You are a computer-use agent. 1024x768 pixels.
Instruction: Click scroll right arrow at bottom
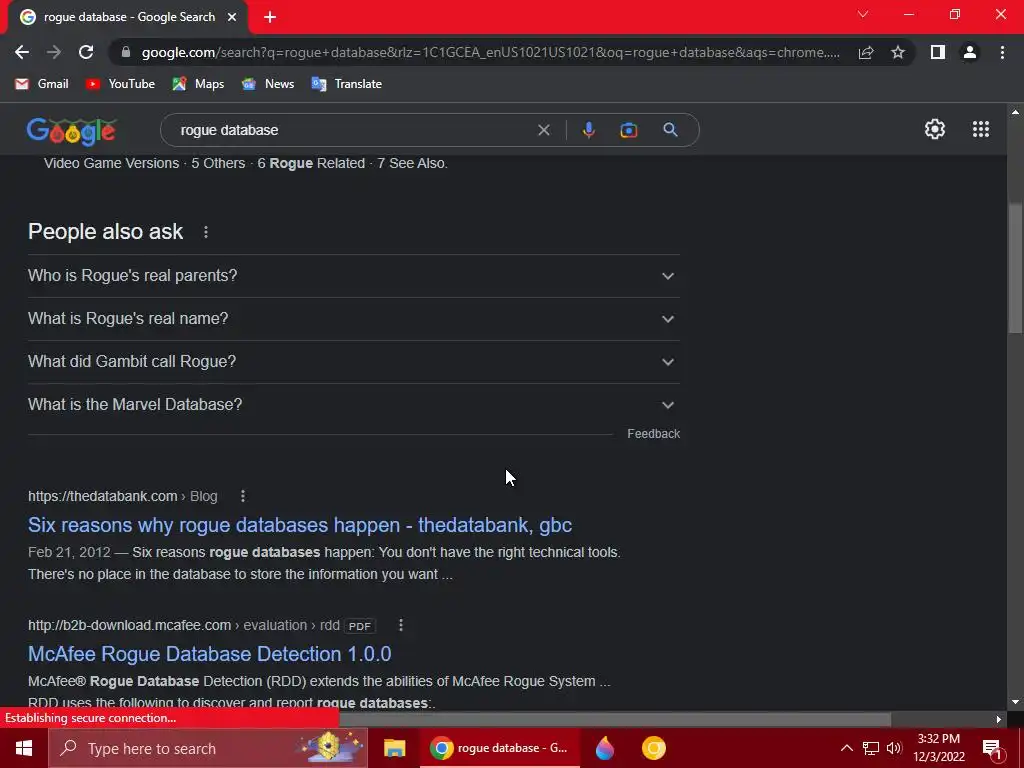click(998, 719)
